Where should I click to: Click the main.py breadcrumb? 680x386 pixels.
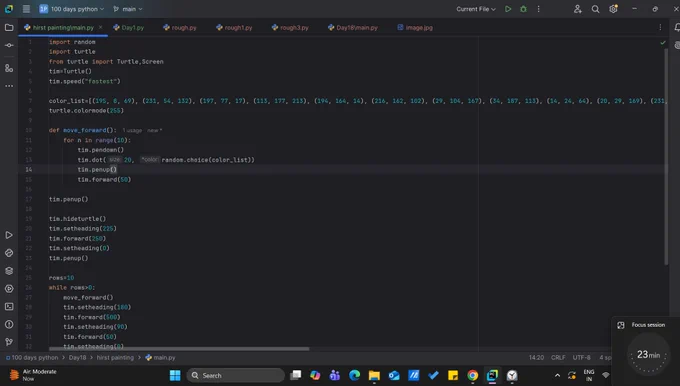[160, 358]
